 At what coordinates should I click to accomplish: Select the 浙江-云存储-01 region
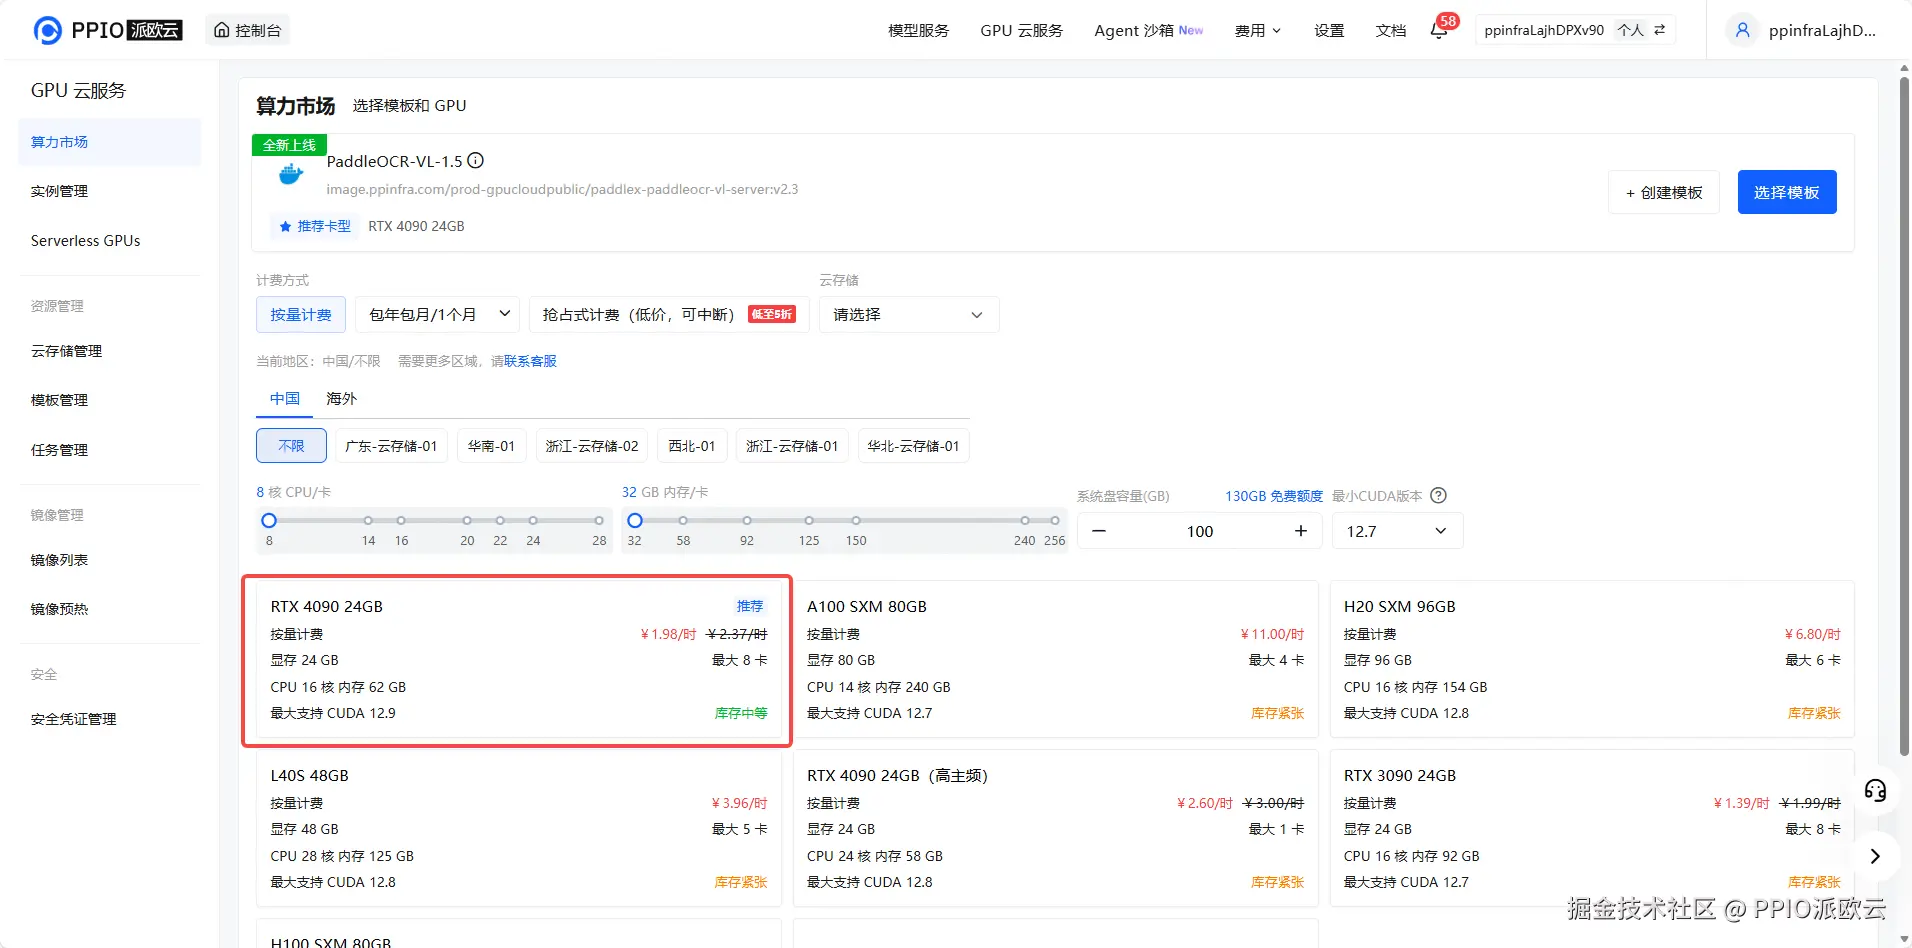pyautogui.click(x=792, y=446)
